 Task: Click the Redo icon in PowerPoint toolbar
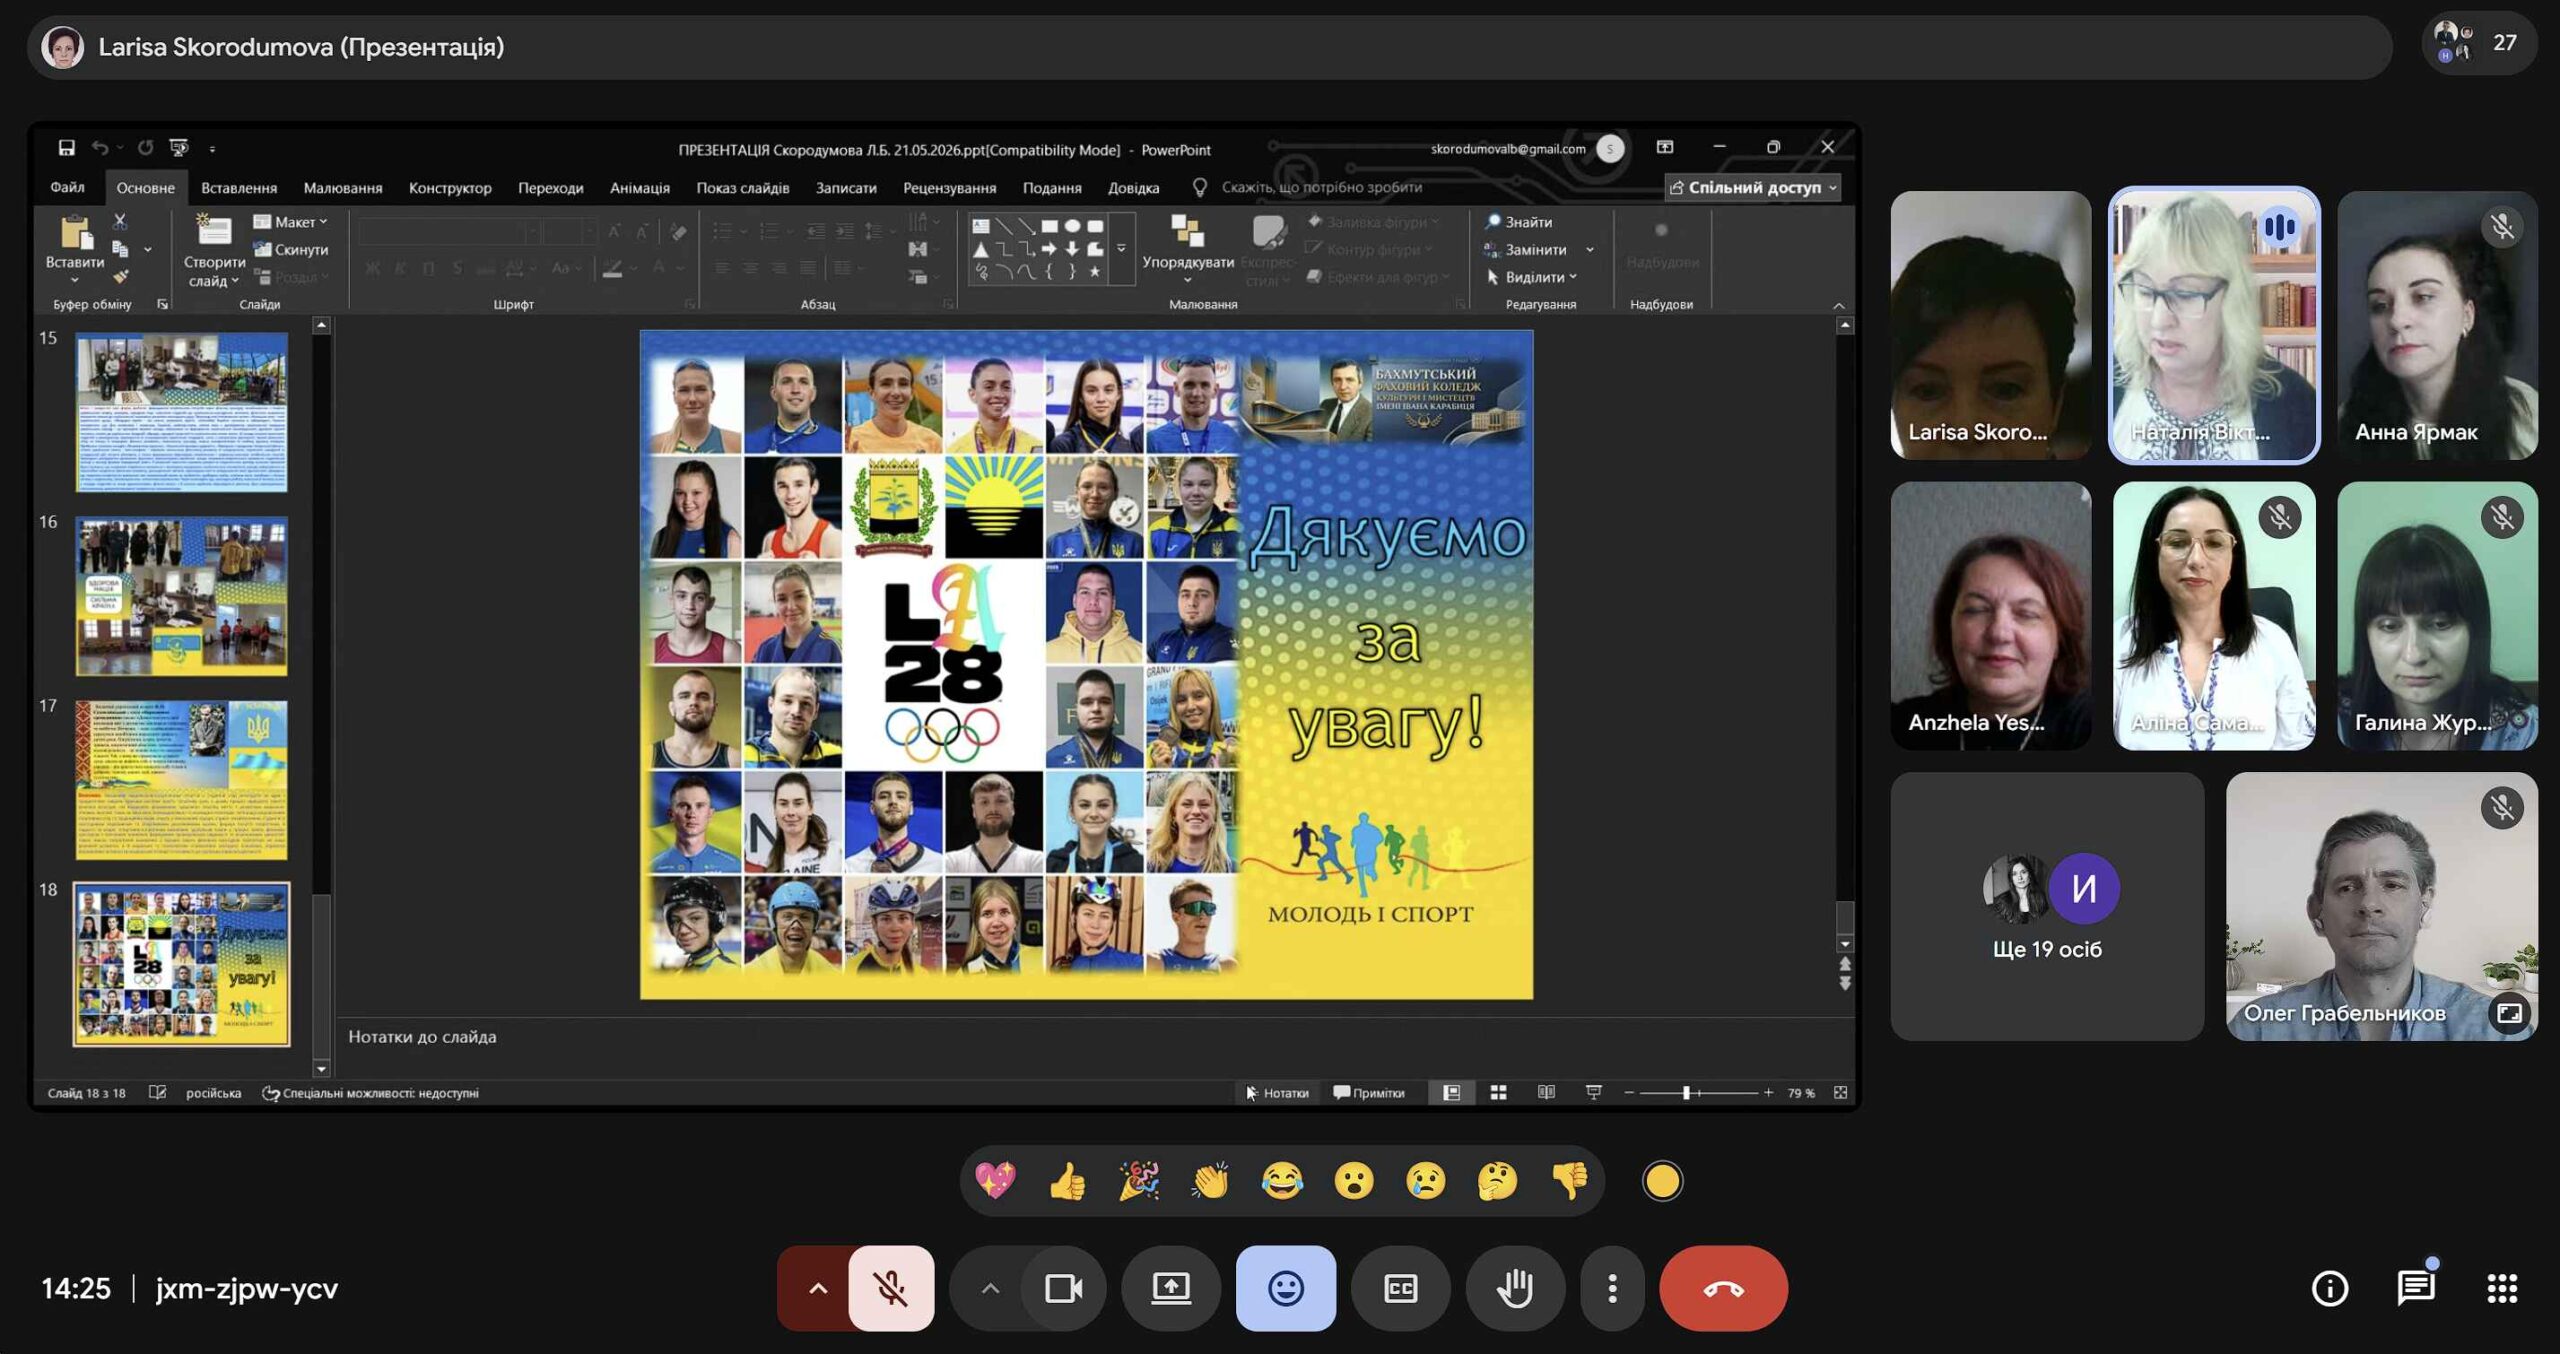pyautogui.click(x=145, y=148)
